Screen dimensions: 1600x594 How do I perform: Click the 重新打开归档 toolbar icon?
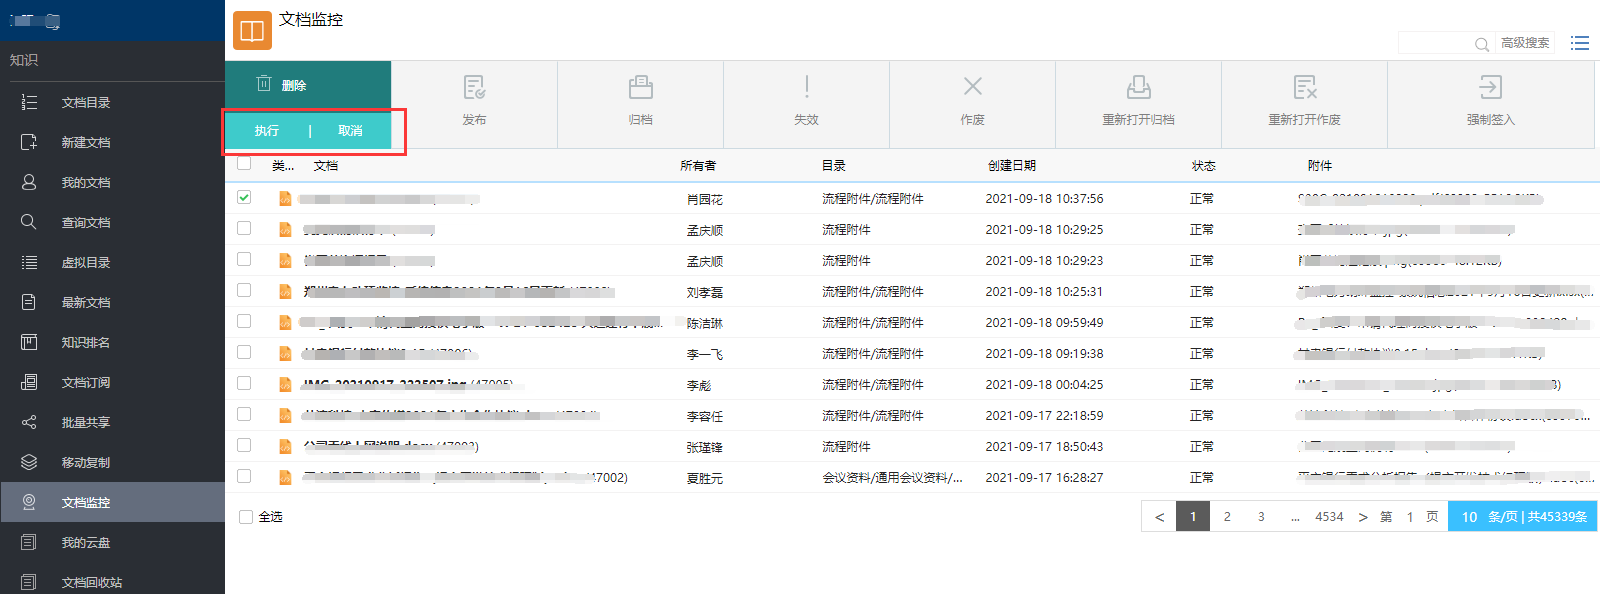pos(1138,88)
